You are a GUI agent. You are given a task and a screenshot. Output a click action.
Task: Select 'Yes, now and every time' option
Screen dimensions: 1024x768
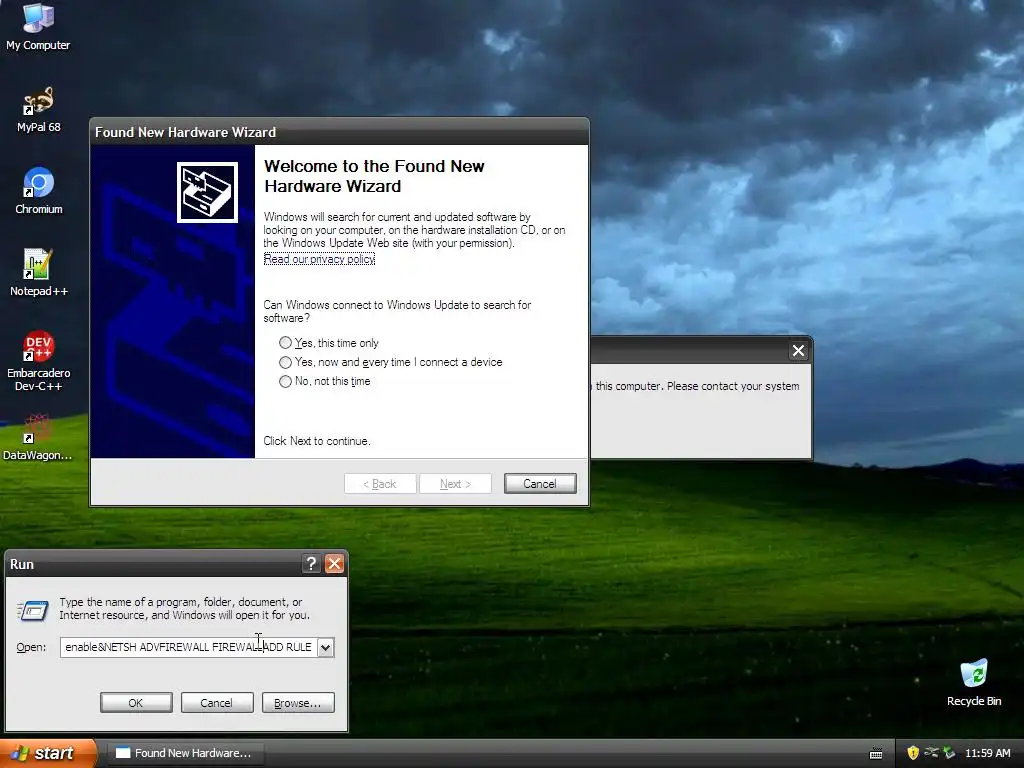coord(391,362)
